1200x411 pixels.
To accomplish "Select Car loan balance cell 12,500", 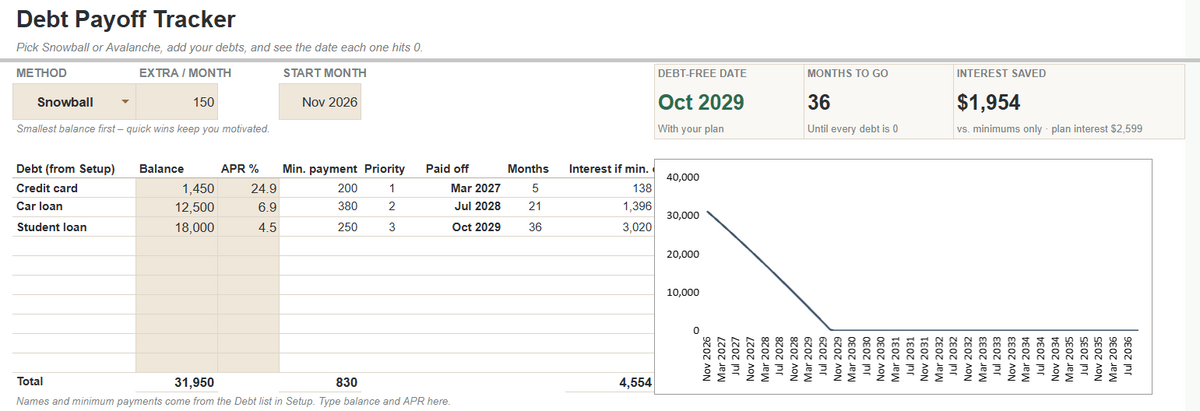I will point(175,206).
